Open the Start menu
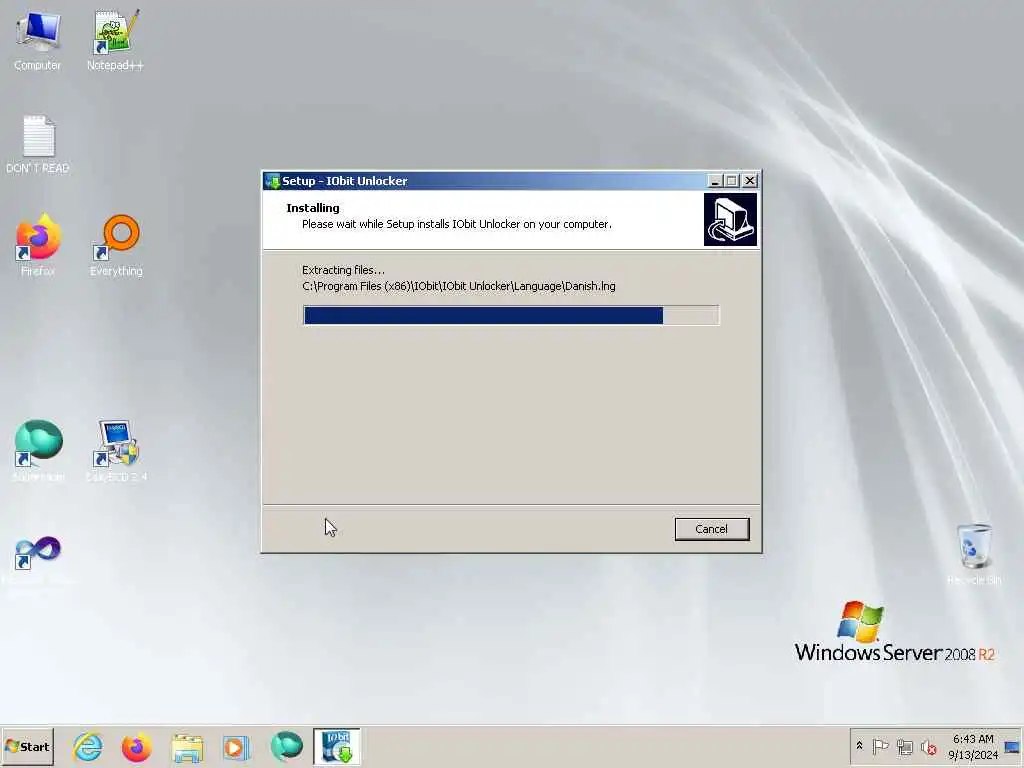 pyautogui.click(x=27, y=746)
